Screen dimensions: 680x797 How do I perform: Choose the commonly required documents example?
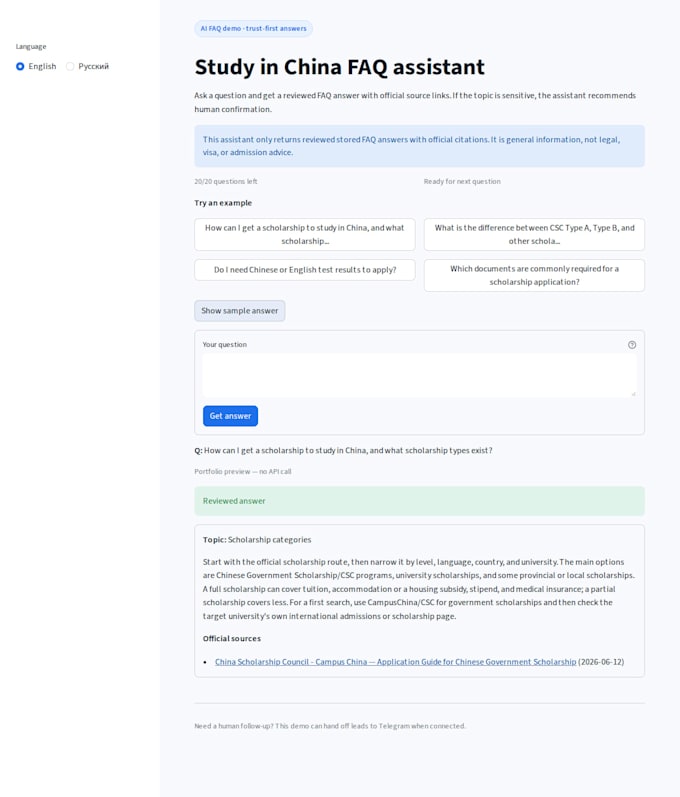[x=534, y=275]
